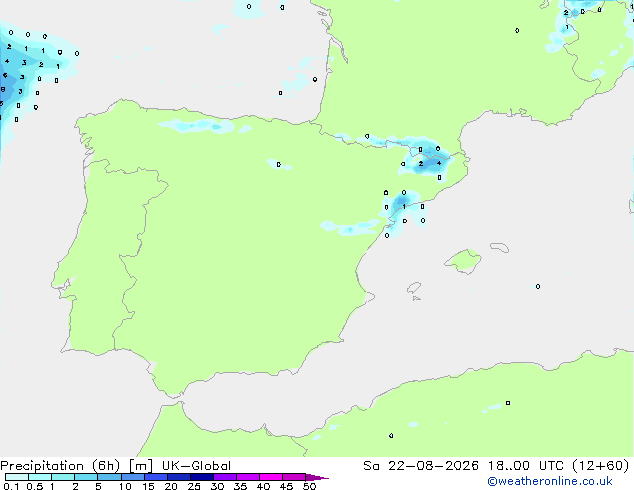
Task: Click the legend scale label '50'
Action: 309,486
